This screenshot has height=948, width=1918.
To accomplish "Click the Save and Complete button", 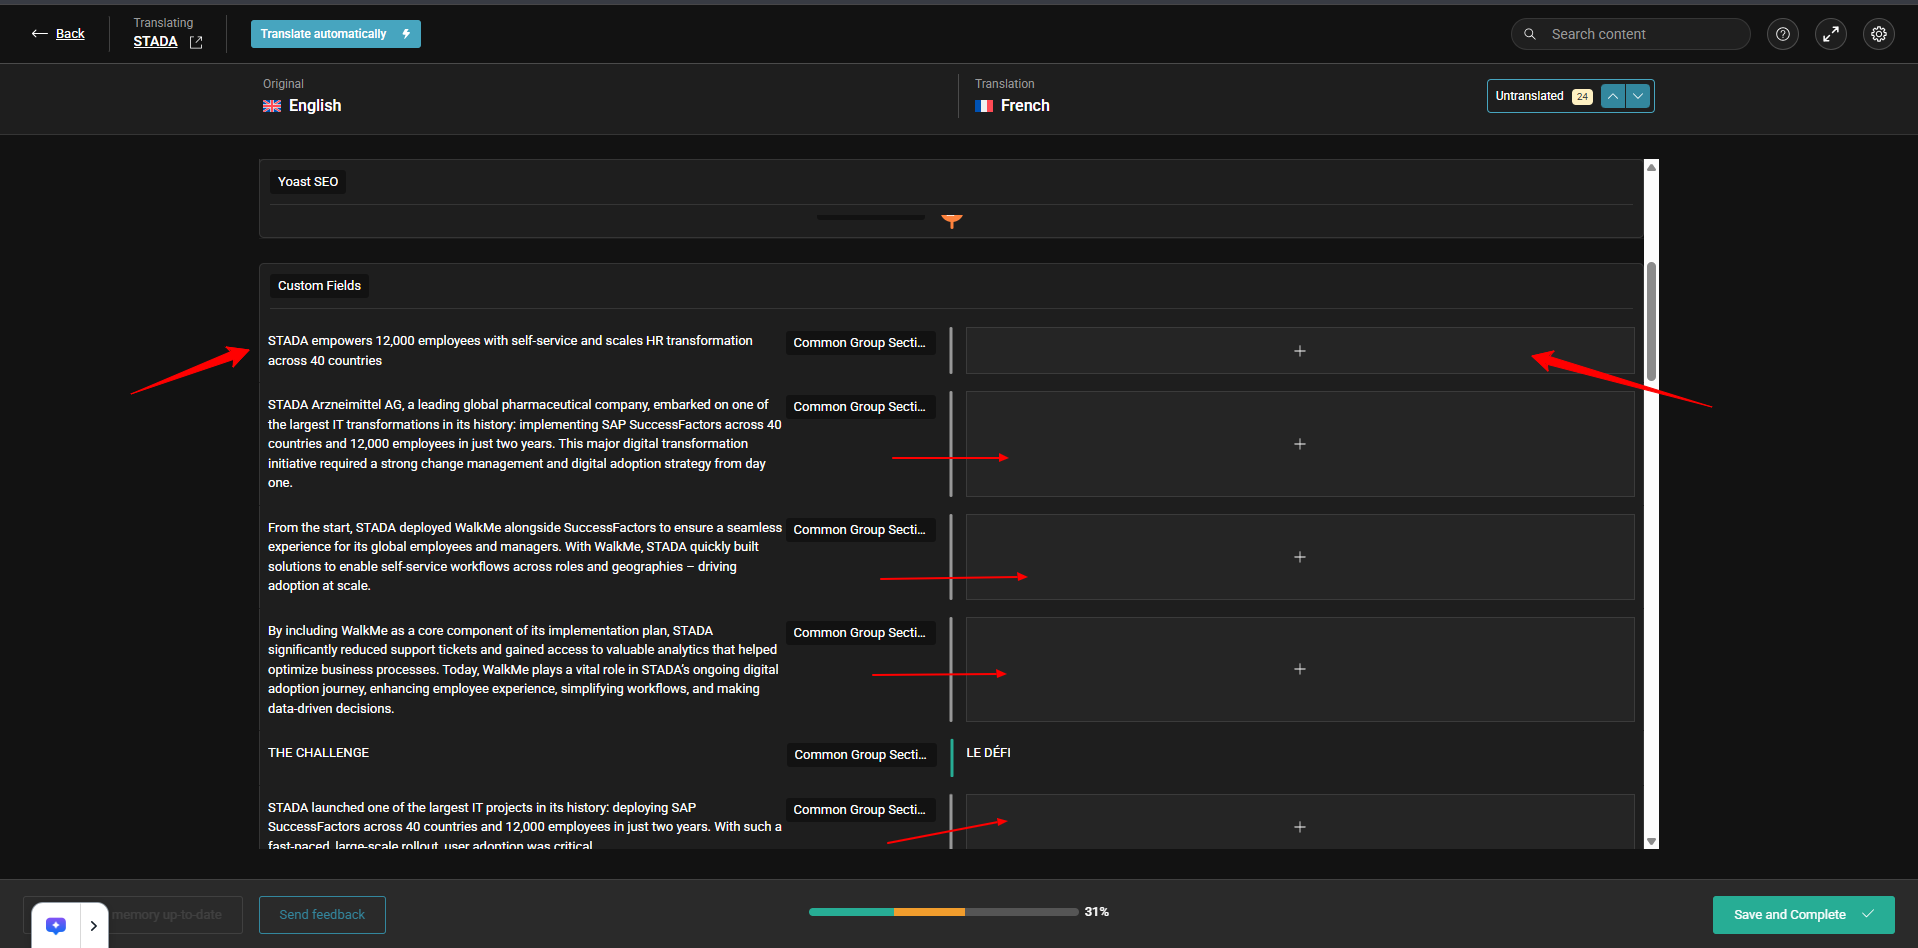I will pyautogui.click(x=1802, y=914).
